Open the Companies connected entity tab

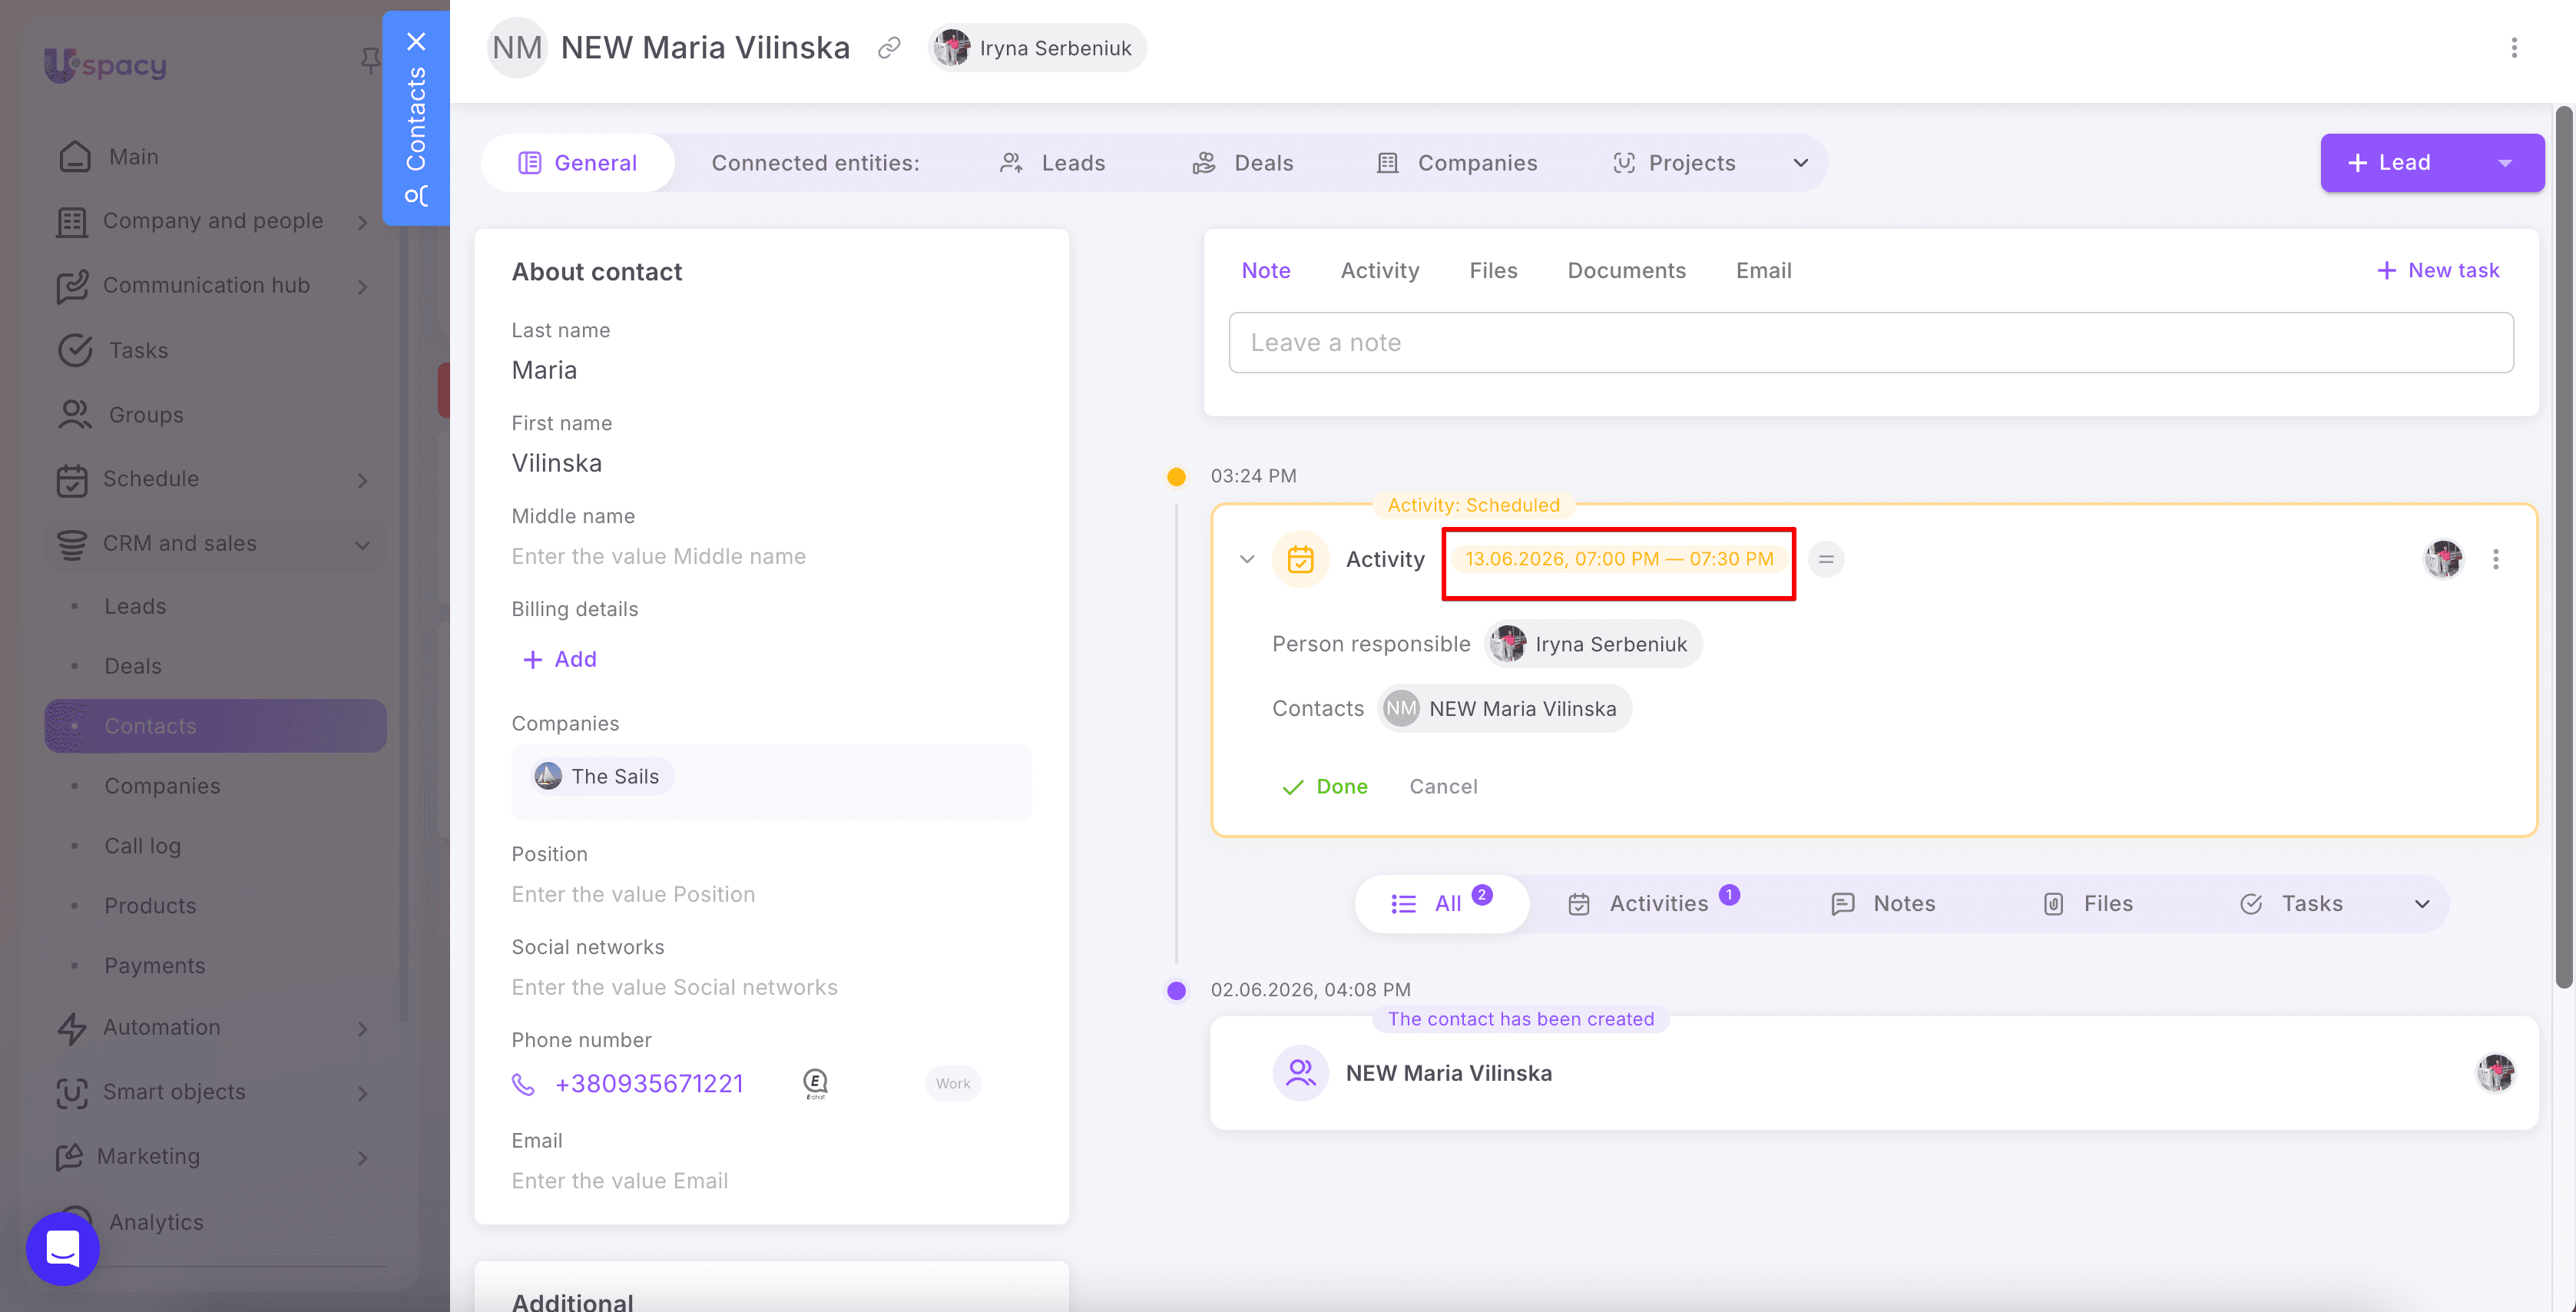click(1457, 163)
